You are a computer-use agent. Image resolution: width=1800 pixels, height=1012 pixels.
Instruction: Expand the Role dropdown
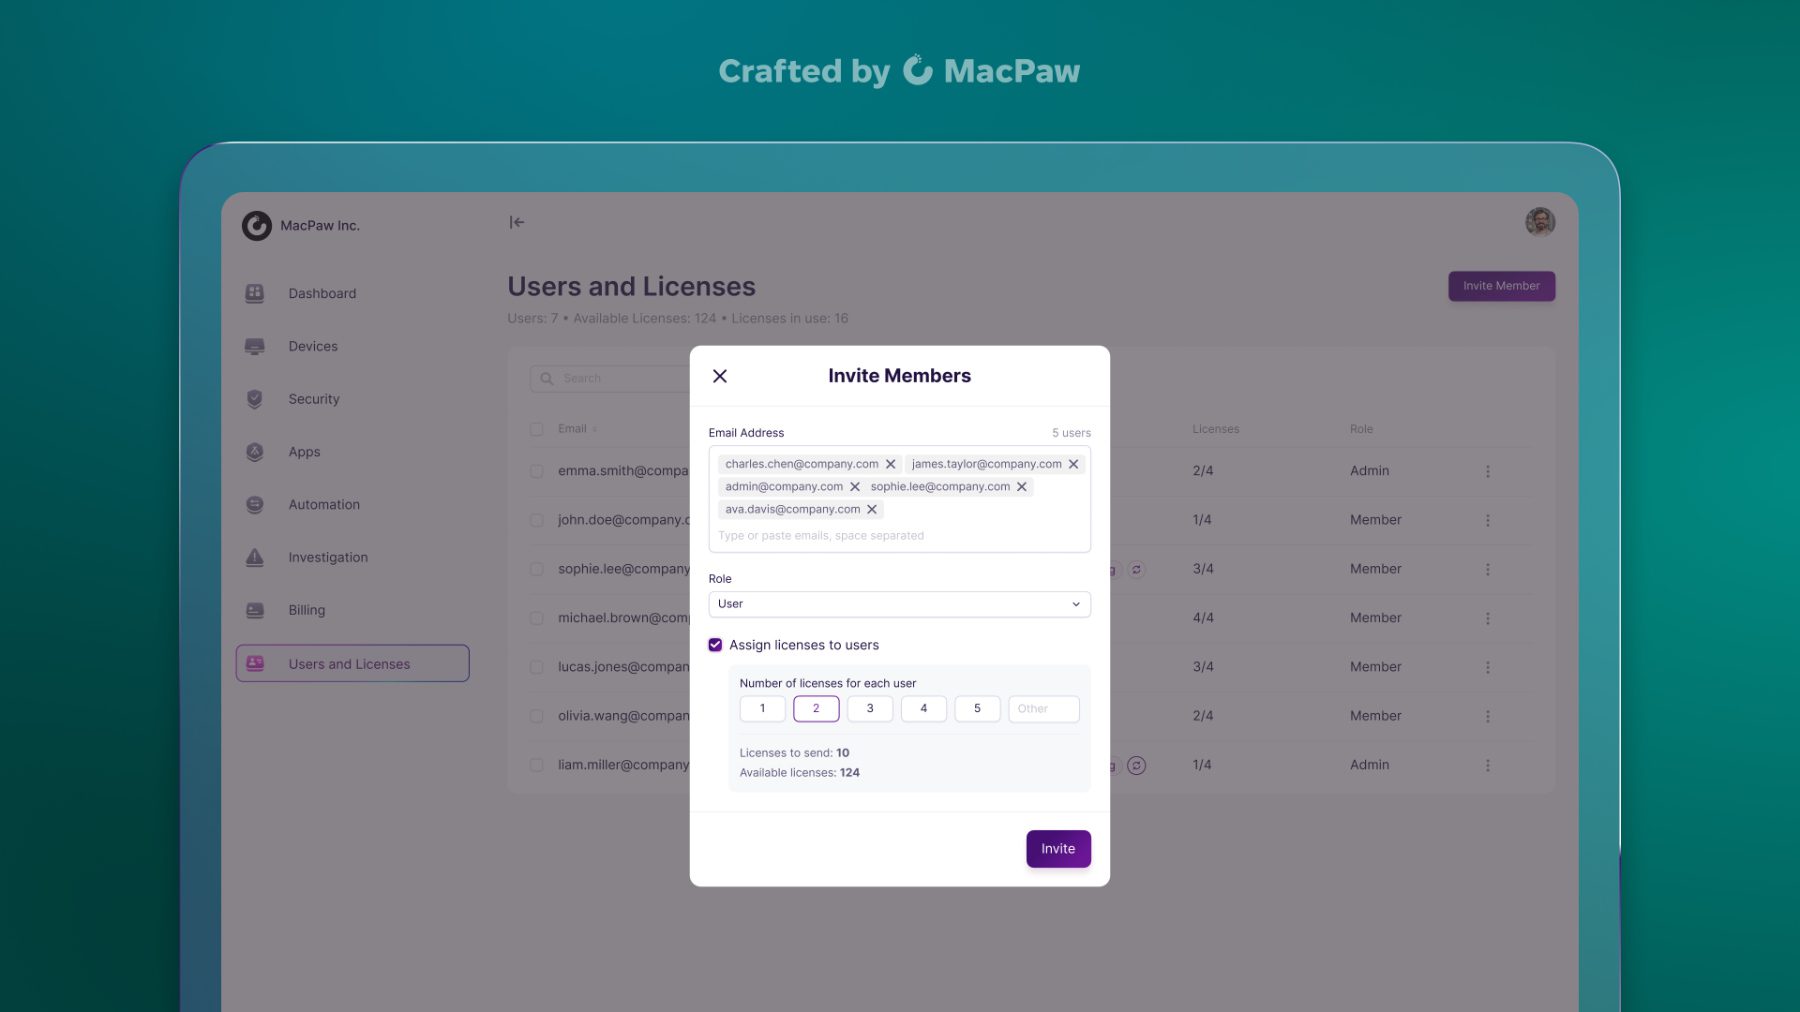coord(899,604)
